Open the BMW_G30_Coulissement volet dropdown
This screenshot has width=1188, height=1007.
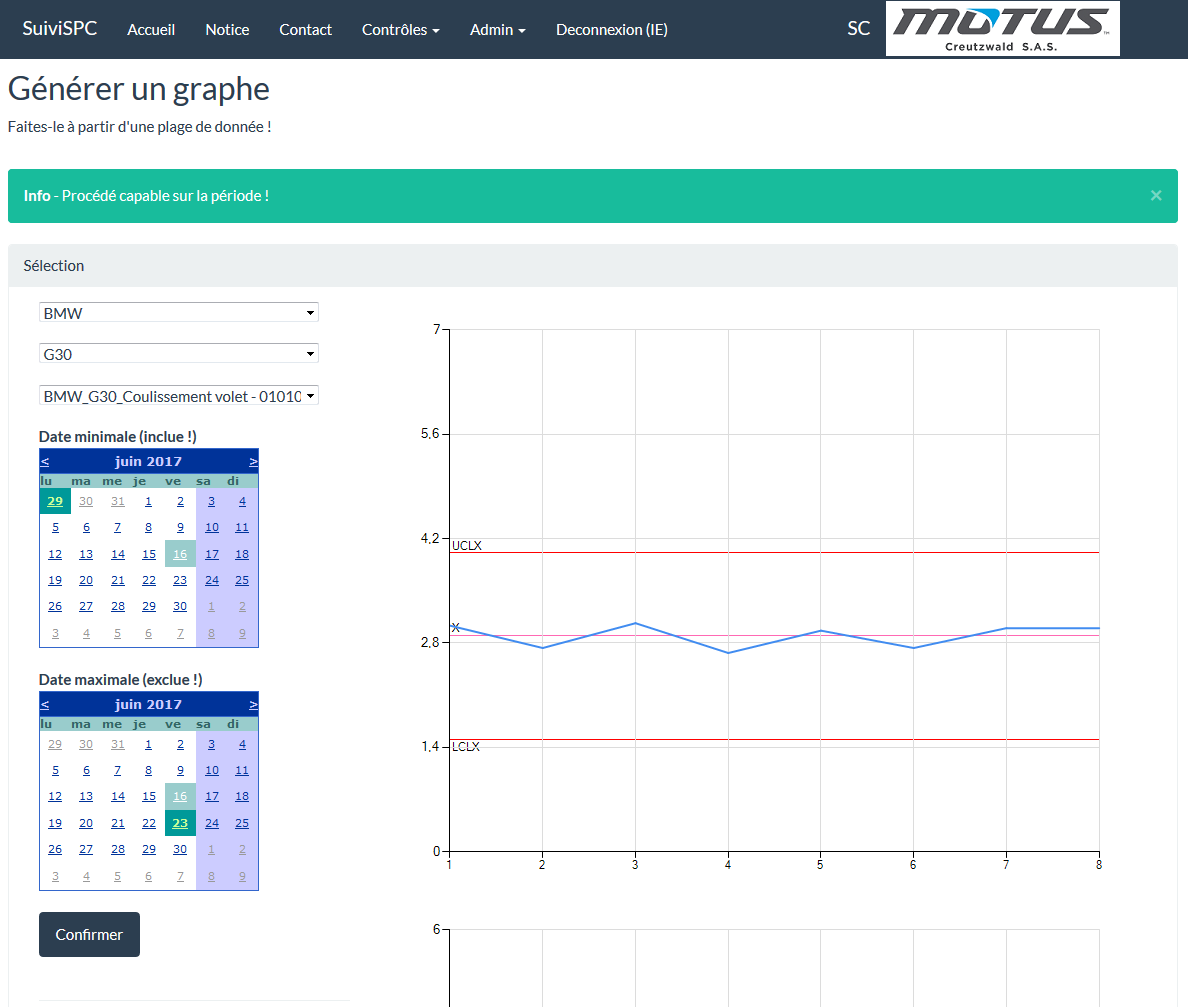click(179, 396)
